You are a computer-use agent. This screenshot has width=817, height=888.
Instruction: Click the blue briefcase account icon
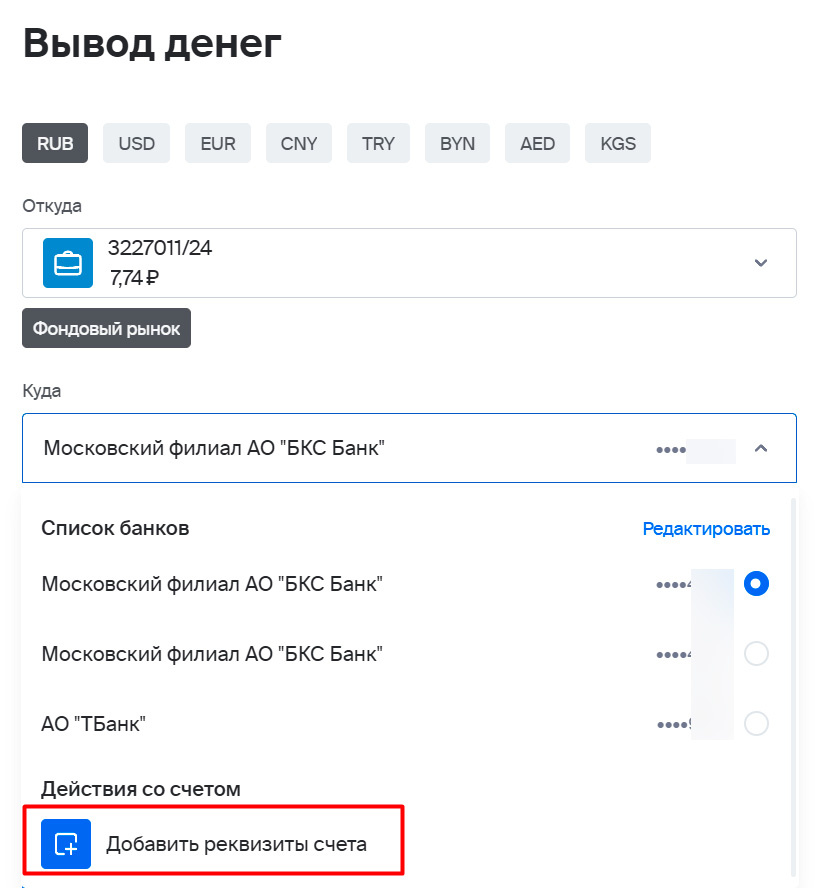(x=68, y=263)
